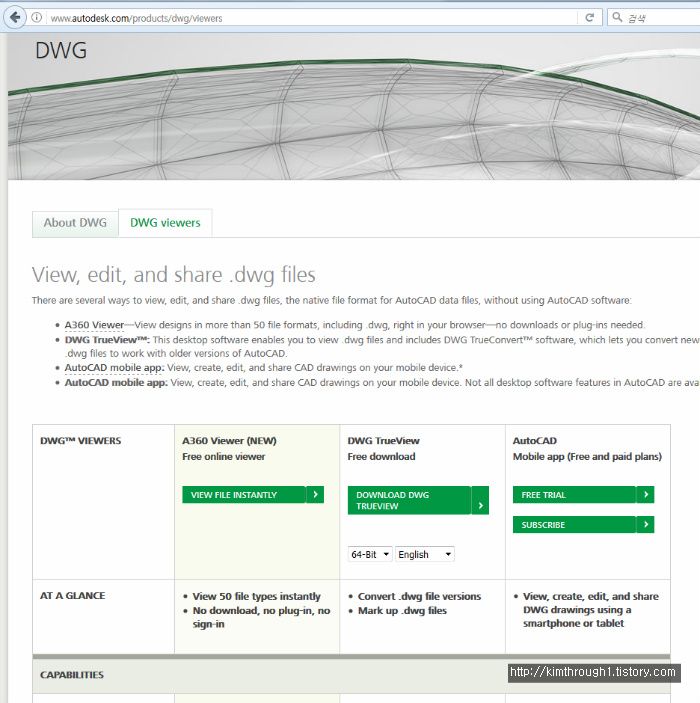The image size is (700, 703).
Task: Open the 64-Bit version dropdown
Action: (x=370, y=555)
